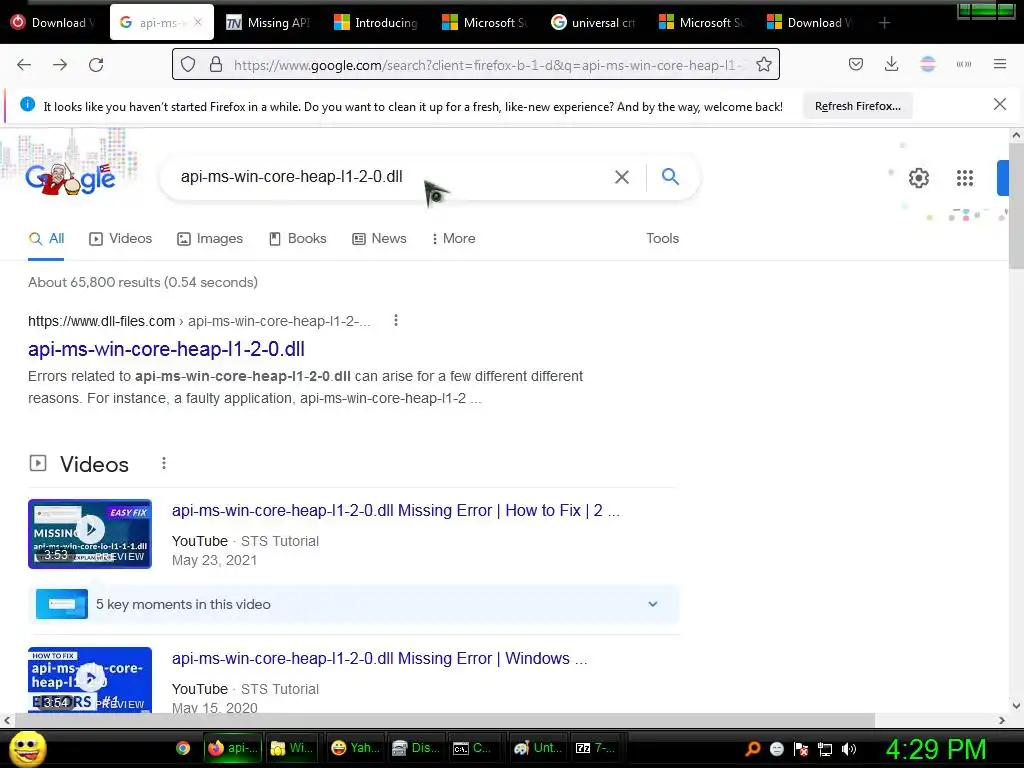This screenshot has width=1024, height=768.
Task: Reload the current page
Action: pos(96,65)
